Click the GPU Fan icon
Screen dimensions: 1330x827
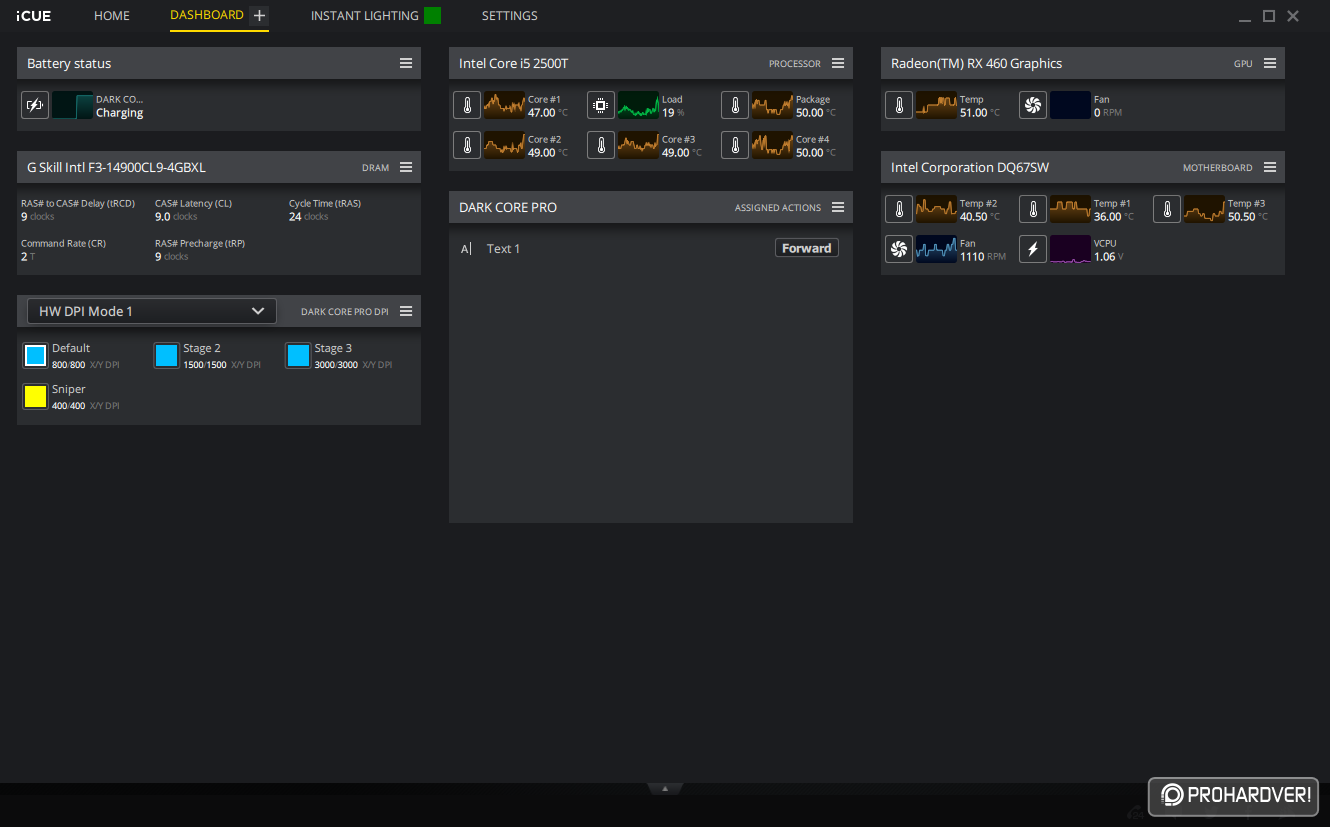1033,105
